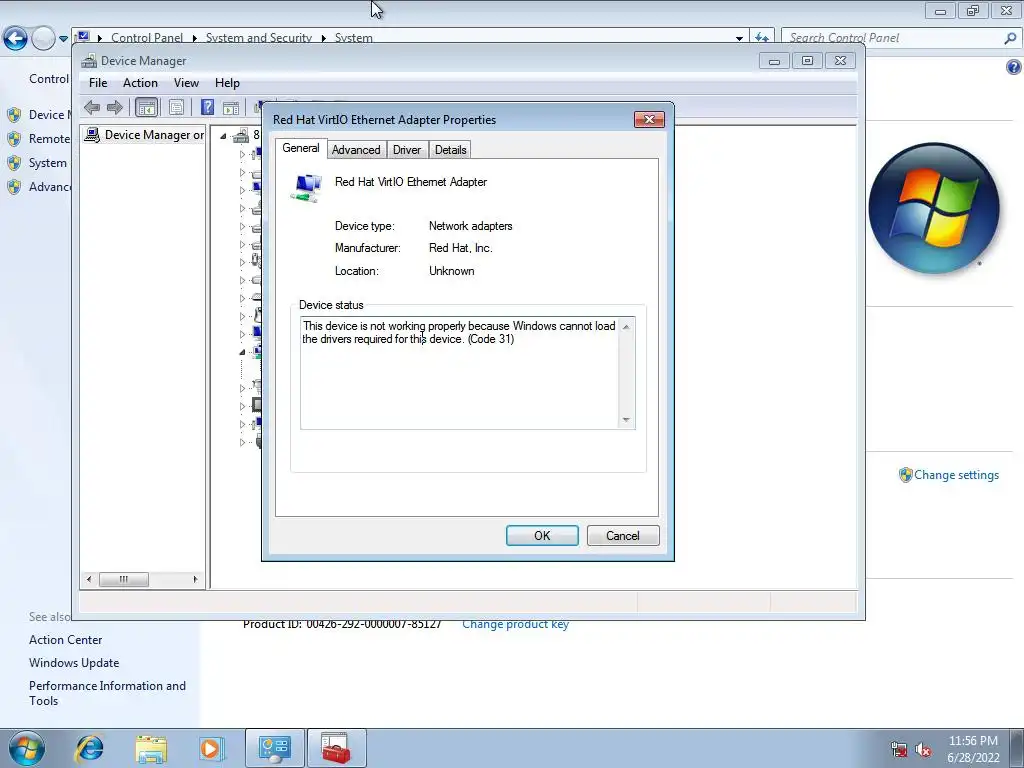Click System protection link in left pane
Image resolution: width=1024 pixels, height=768 pixels.
pos(48,163)
